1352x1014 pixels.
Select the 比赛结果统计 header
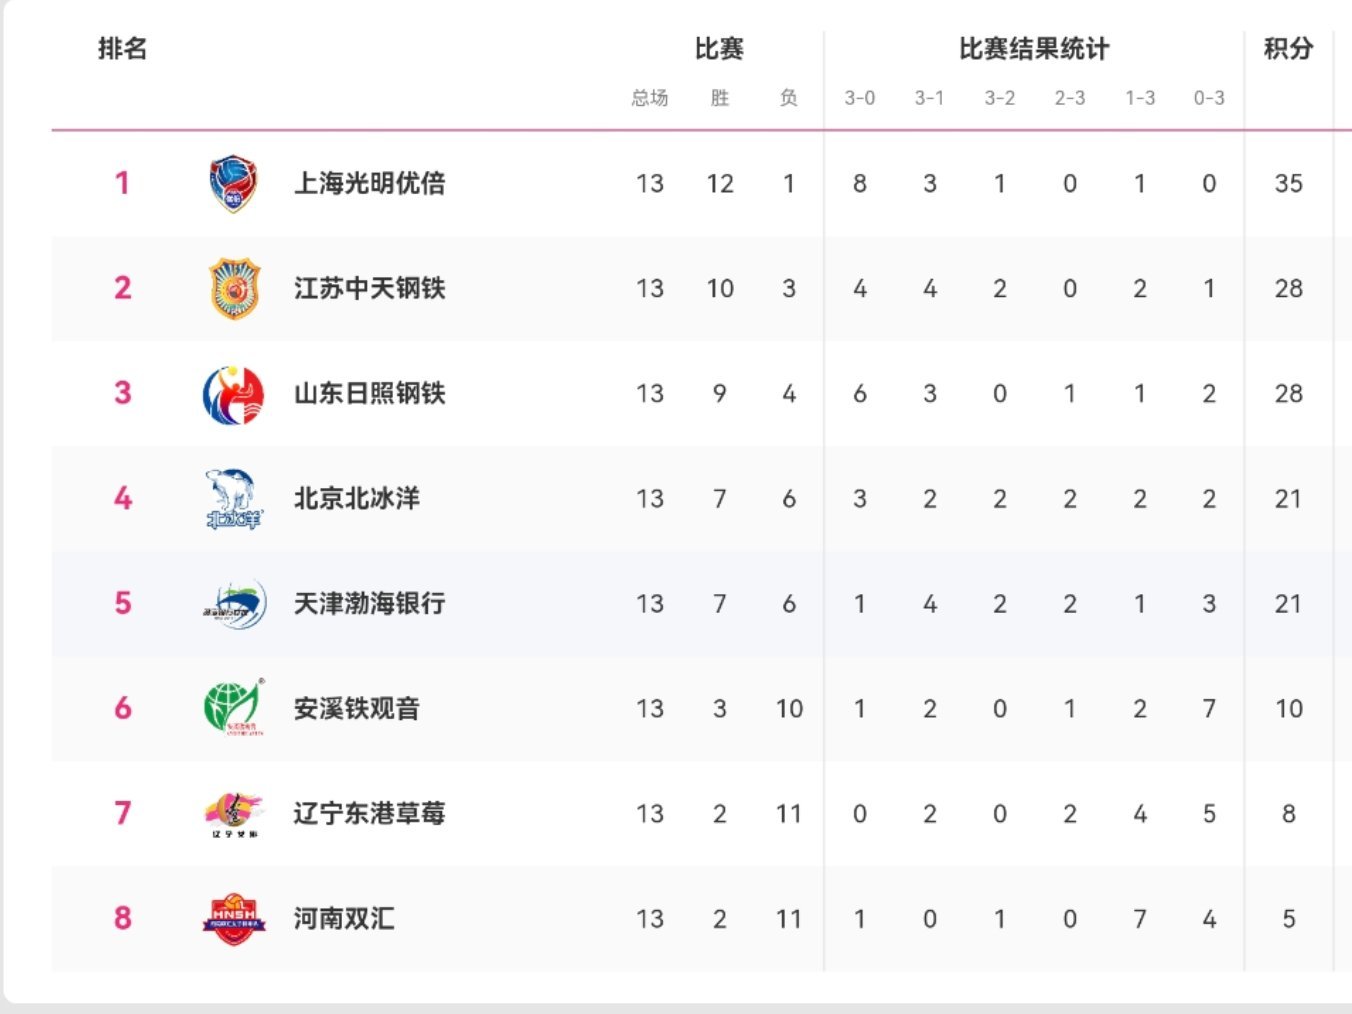[1034, 48]
